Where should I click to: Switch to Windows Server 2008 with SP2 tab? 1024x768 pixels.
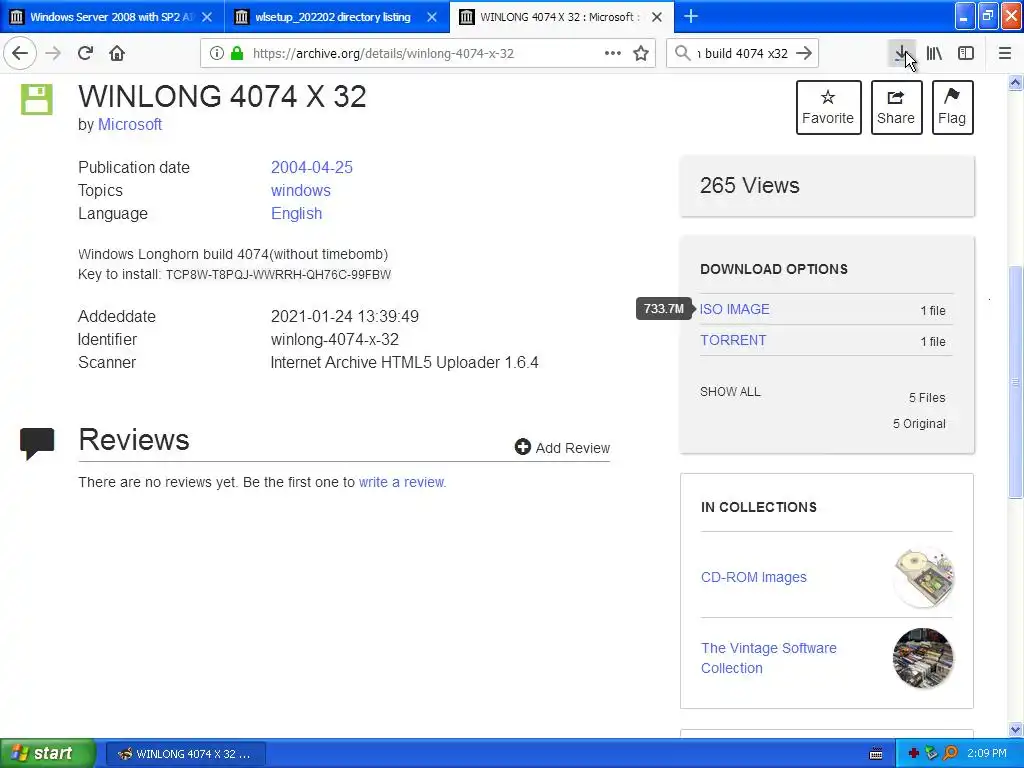(112, 17)
